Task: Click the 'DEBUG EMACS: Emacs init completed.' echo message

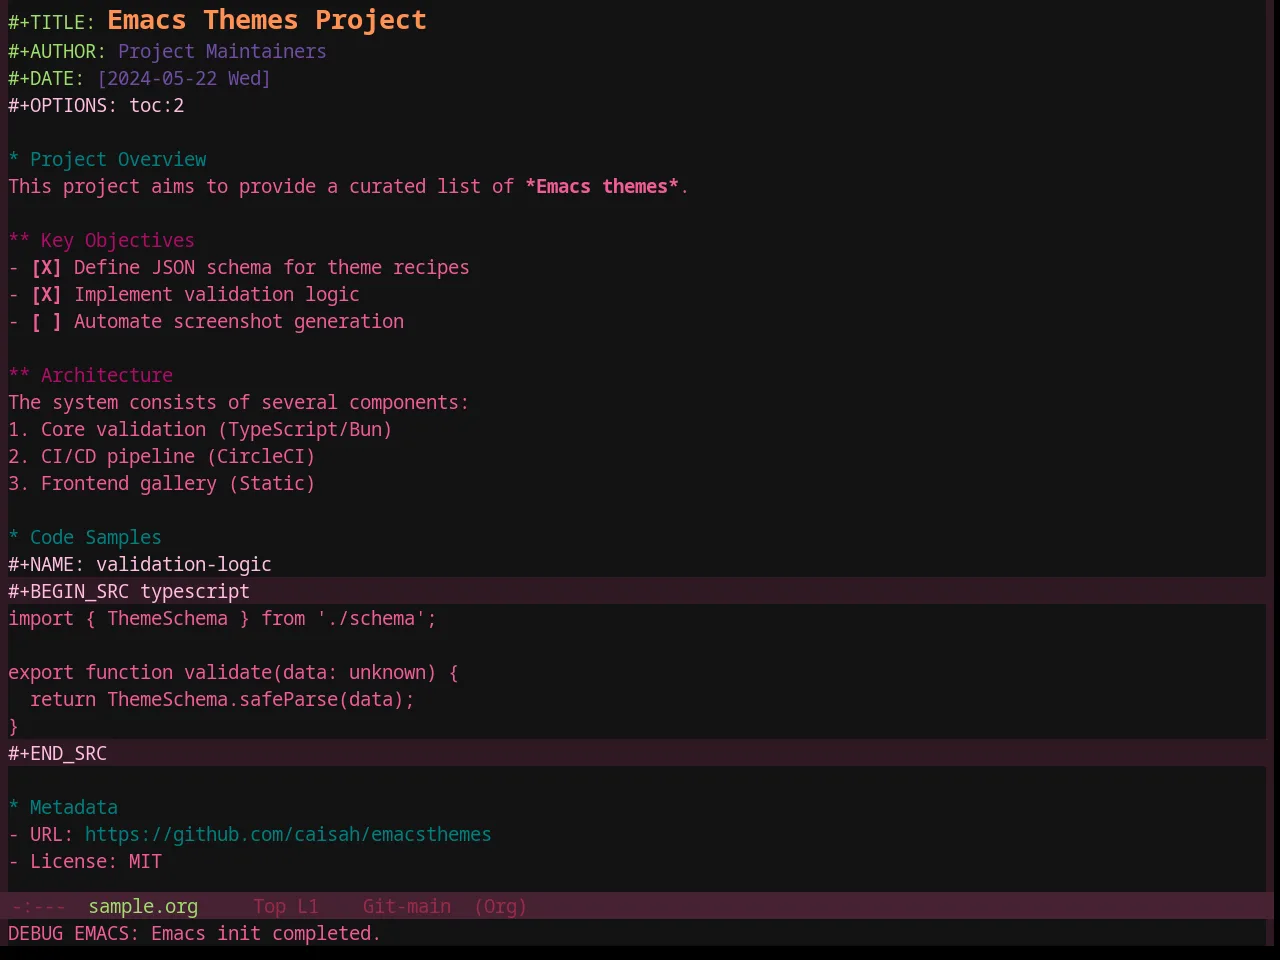Action: point(194,934)
